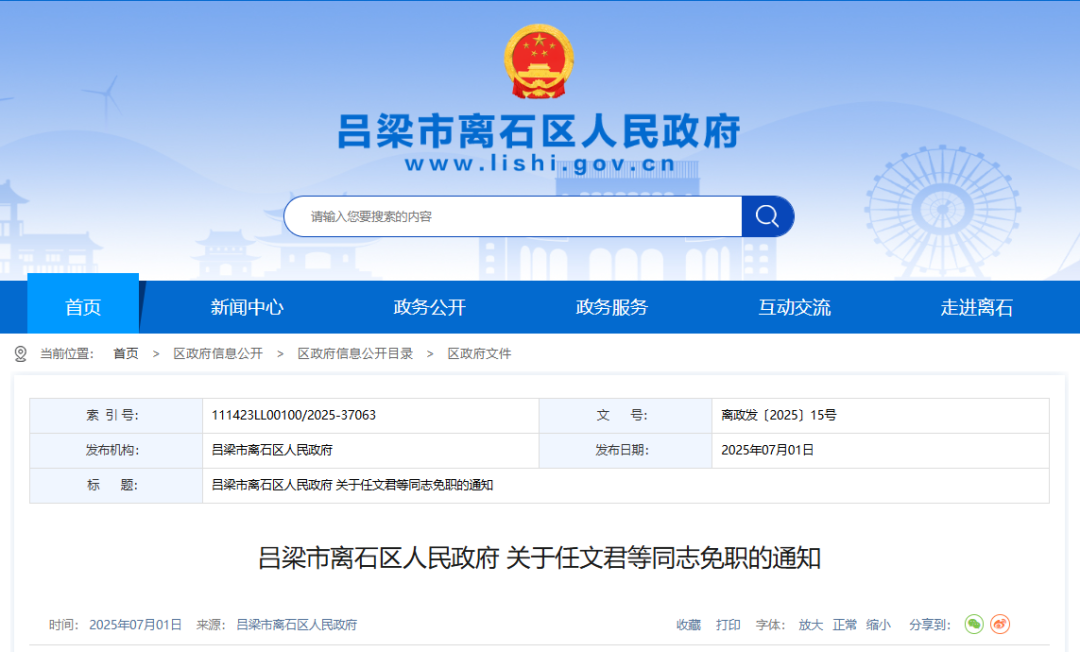Viewport: 1080px width, 652px height.
Task: Open the 政务公开 navigation menu
Action: click(428, 307)
